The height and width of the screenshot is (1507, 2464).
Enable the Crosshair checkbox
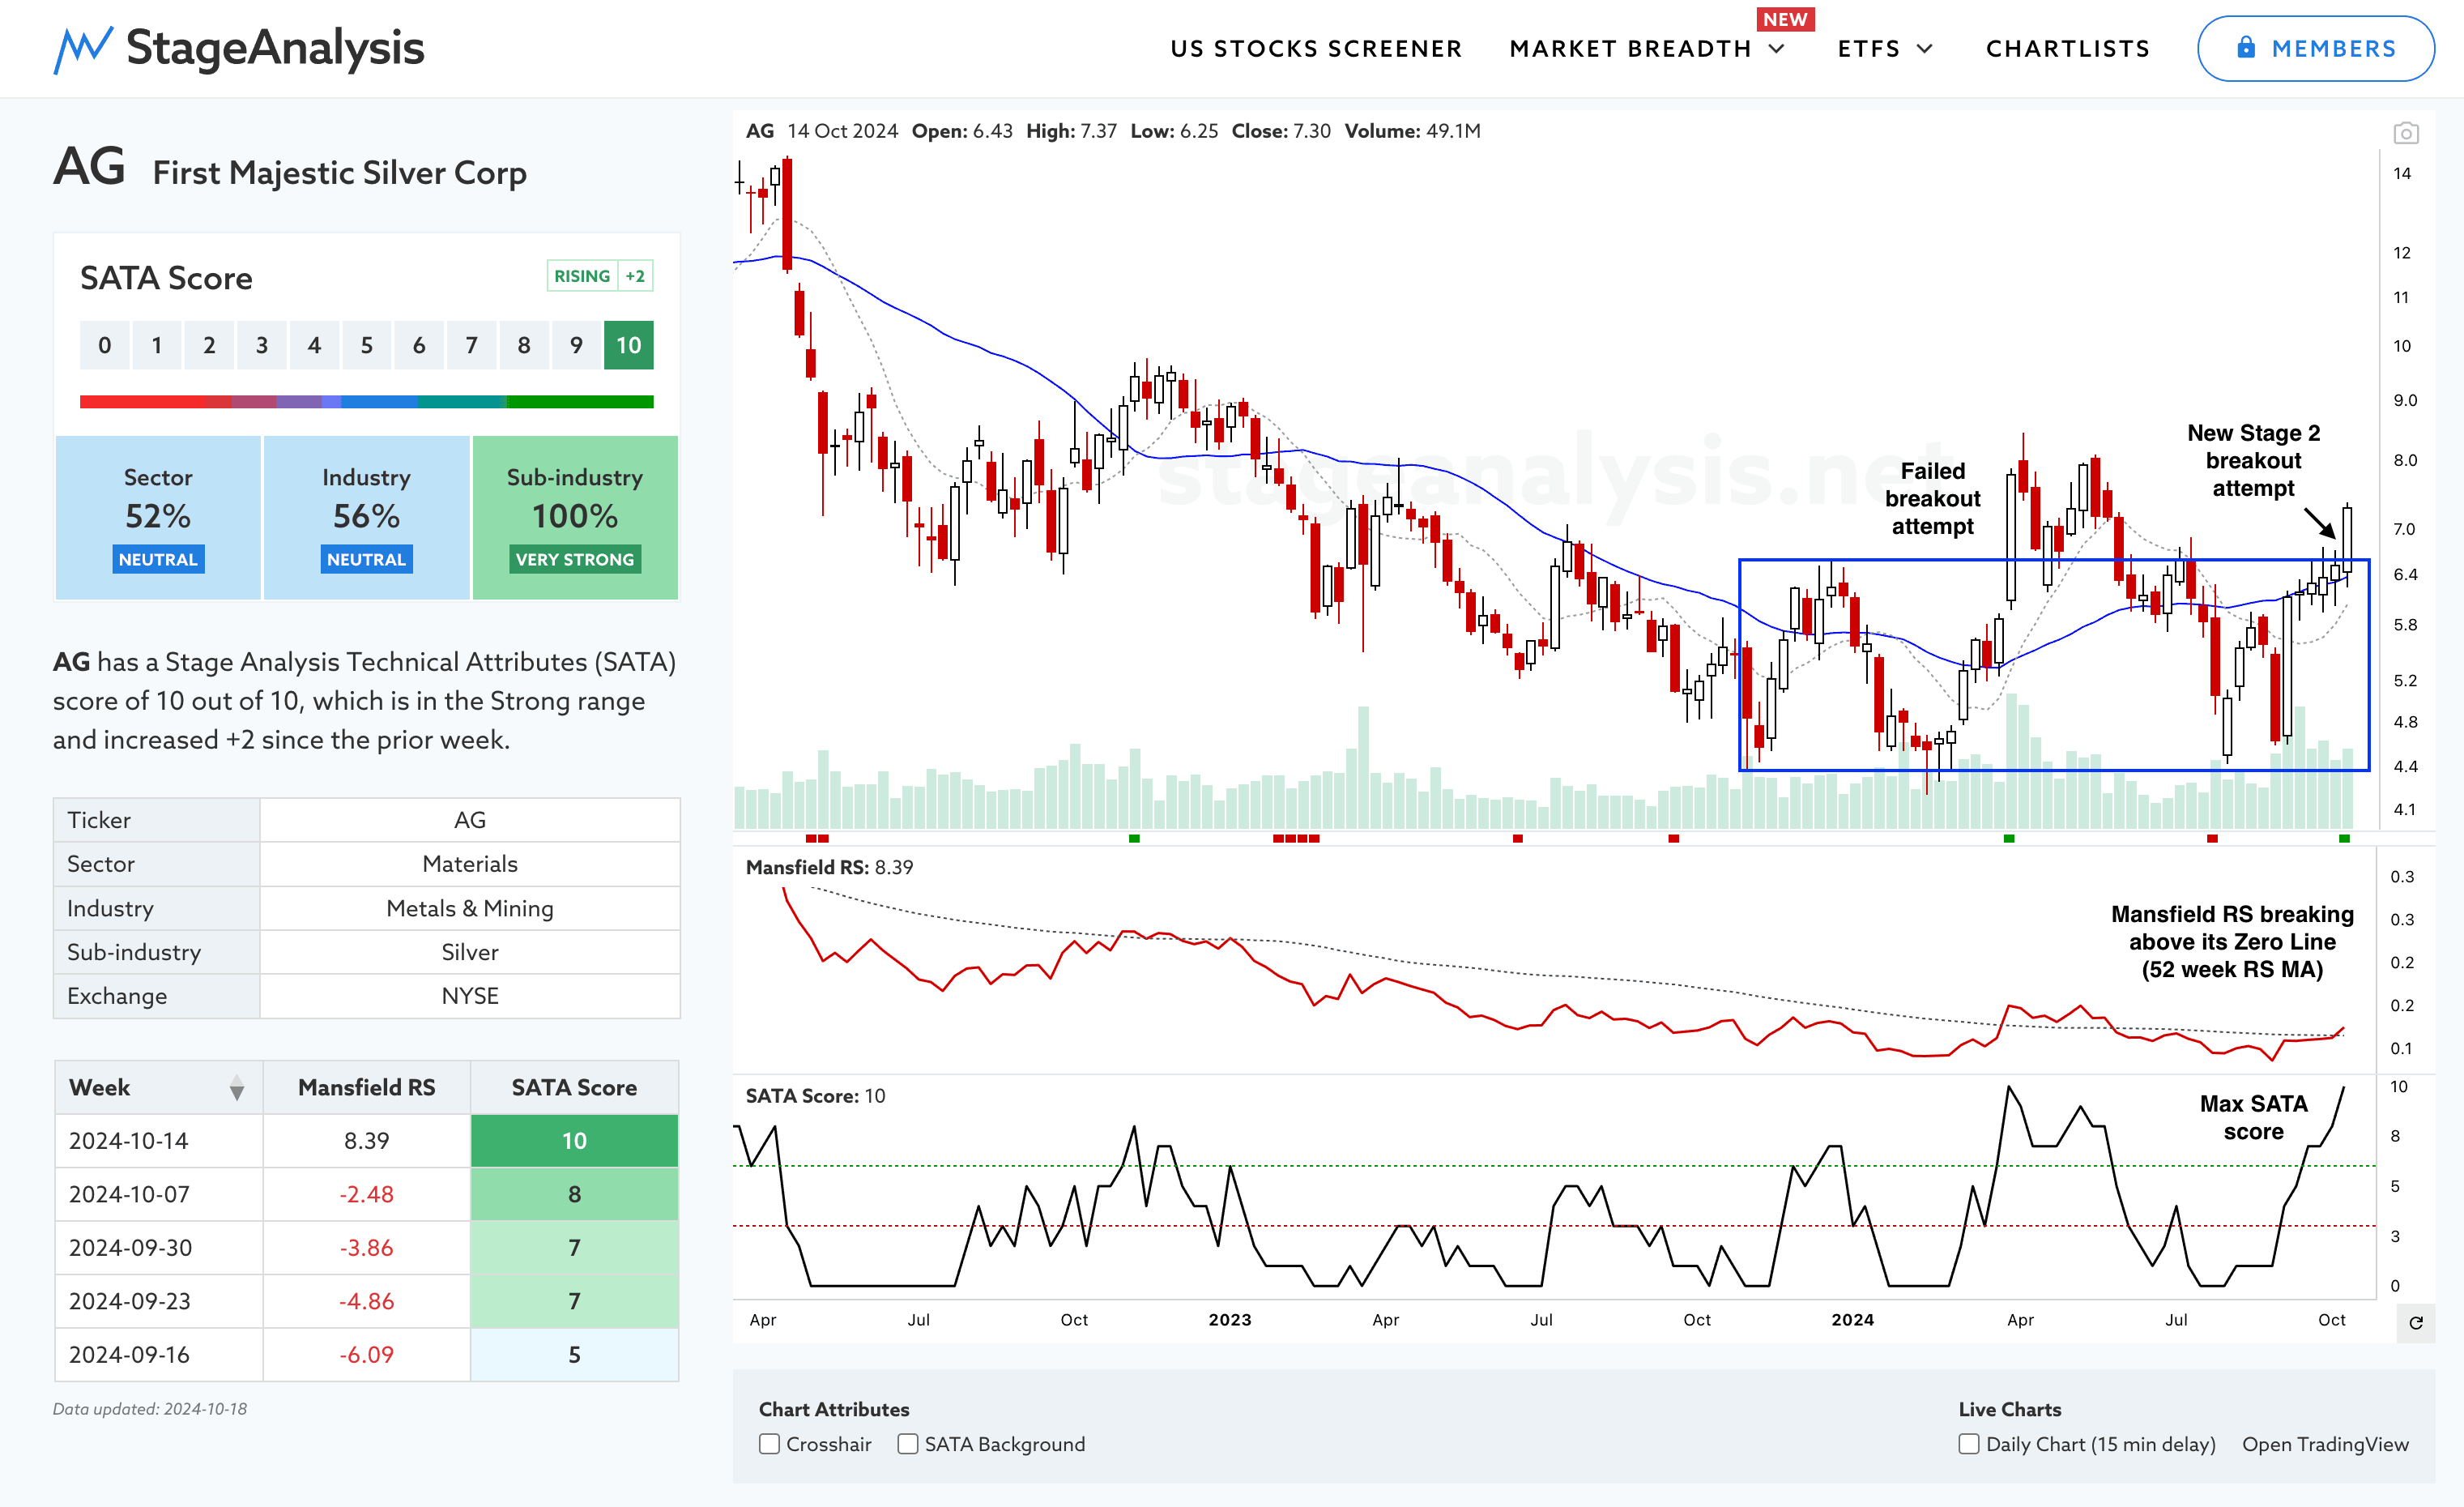point(769,1444)
